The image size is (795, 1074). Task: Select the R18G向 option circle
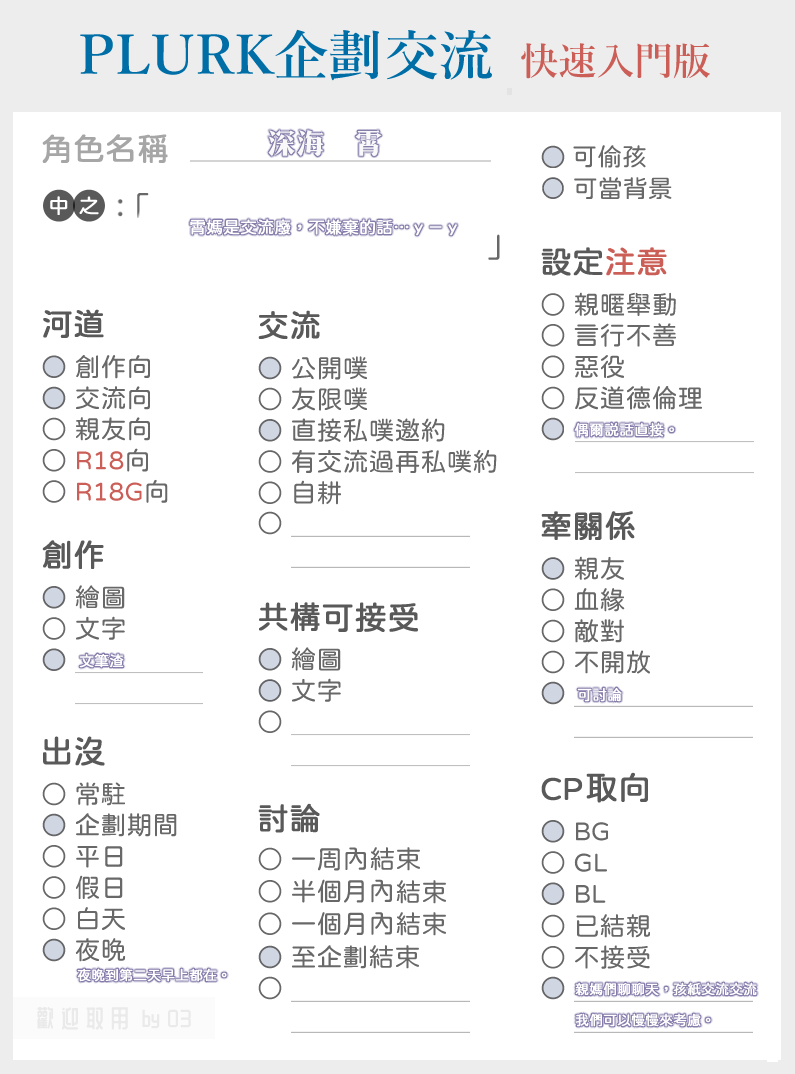click(54, 492)
